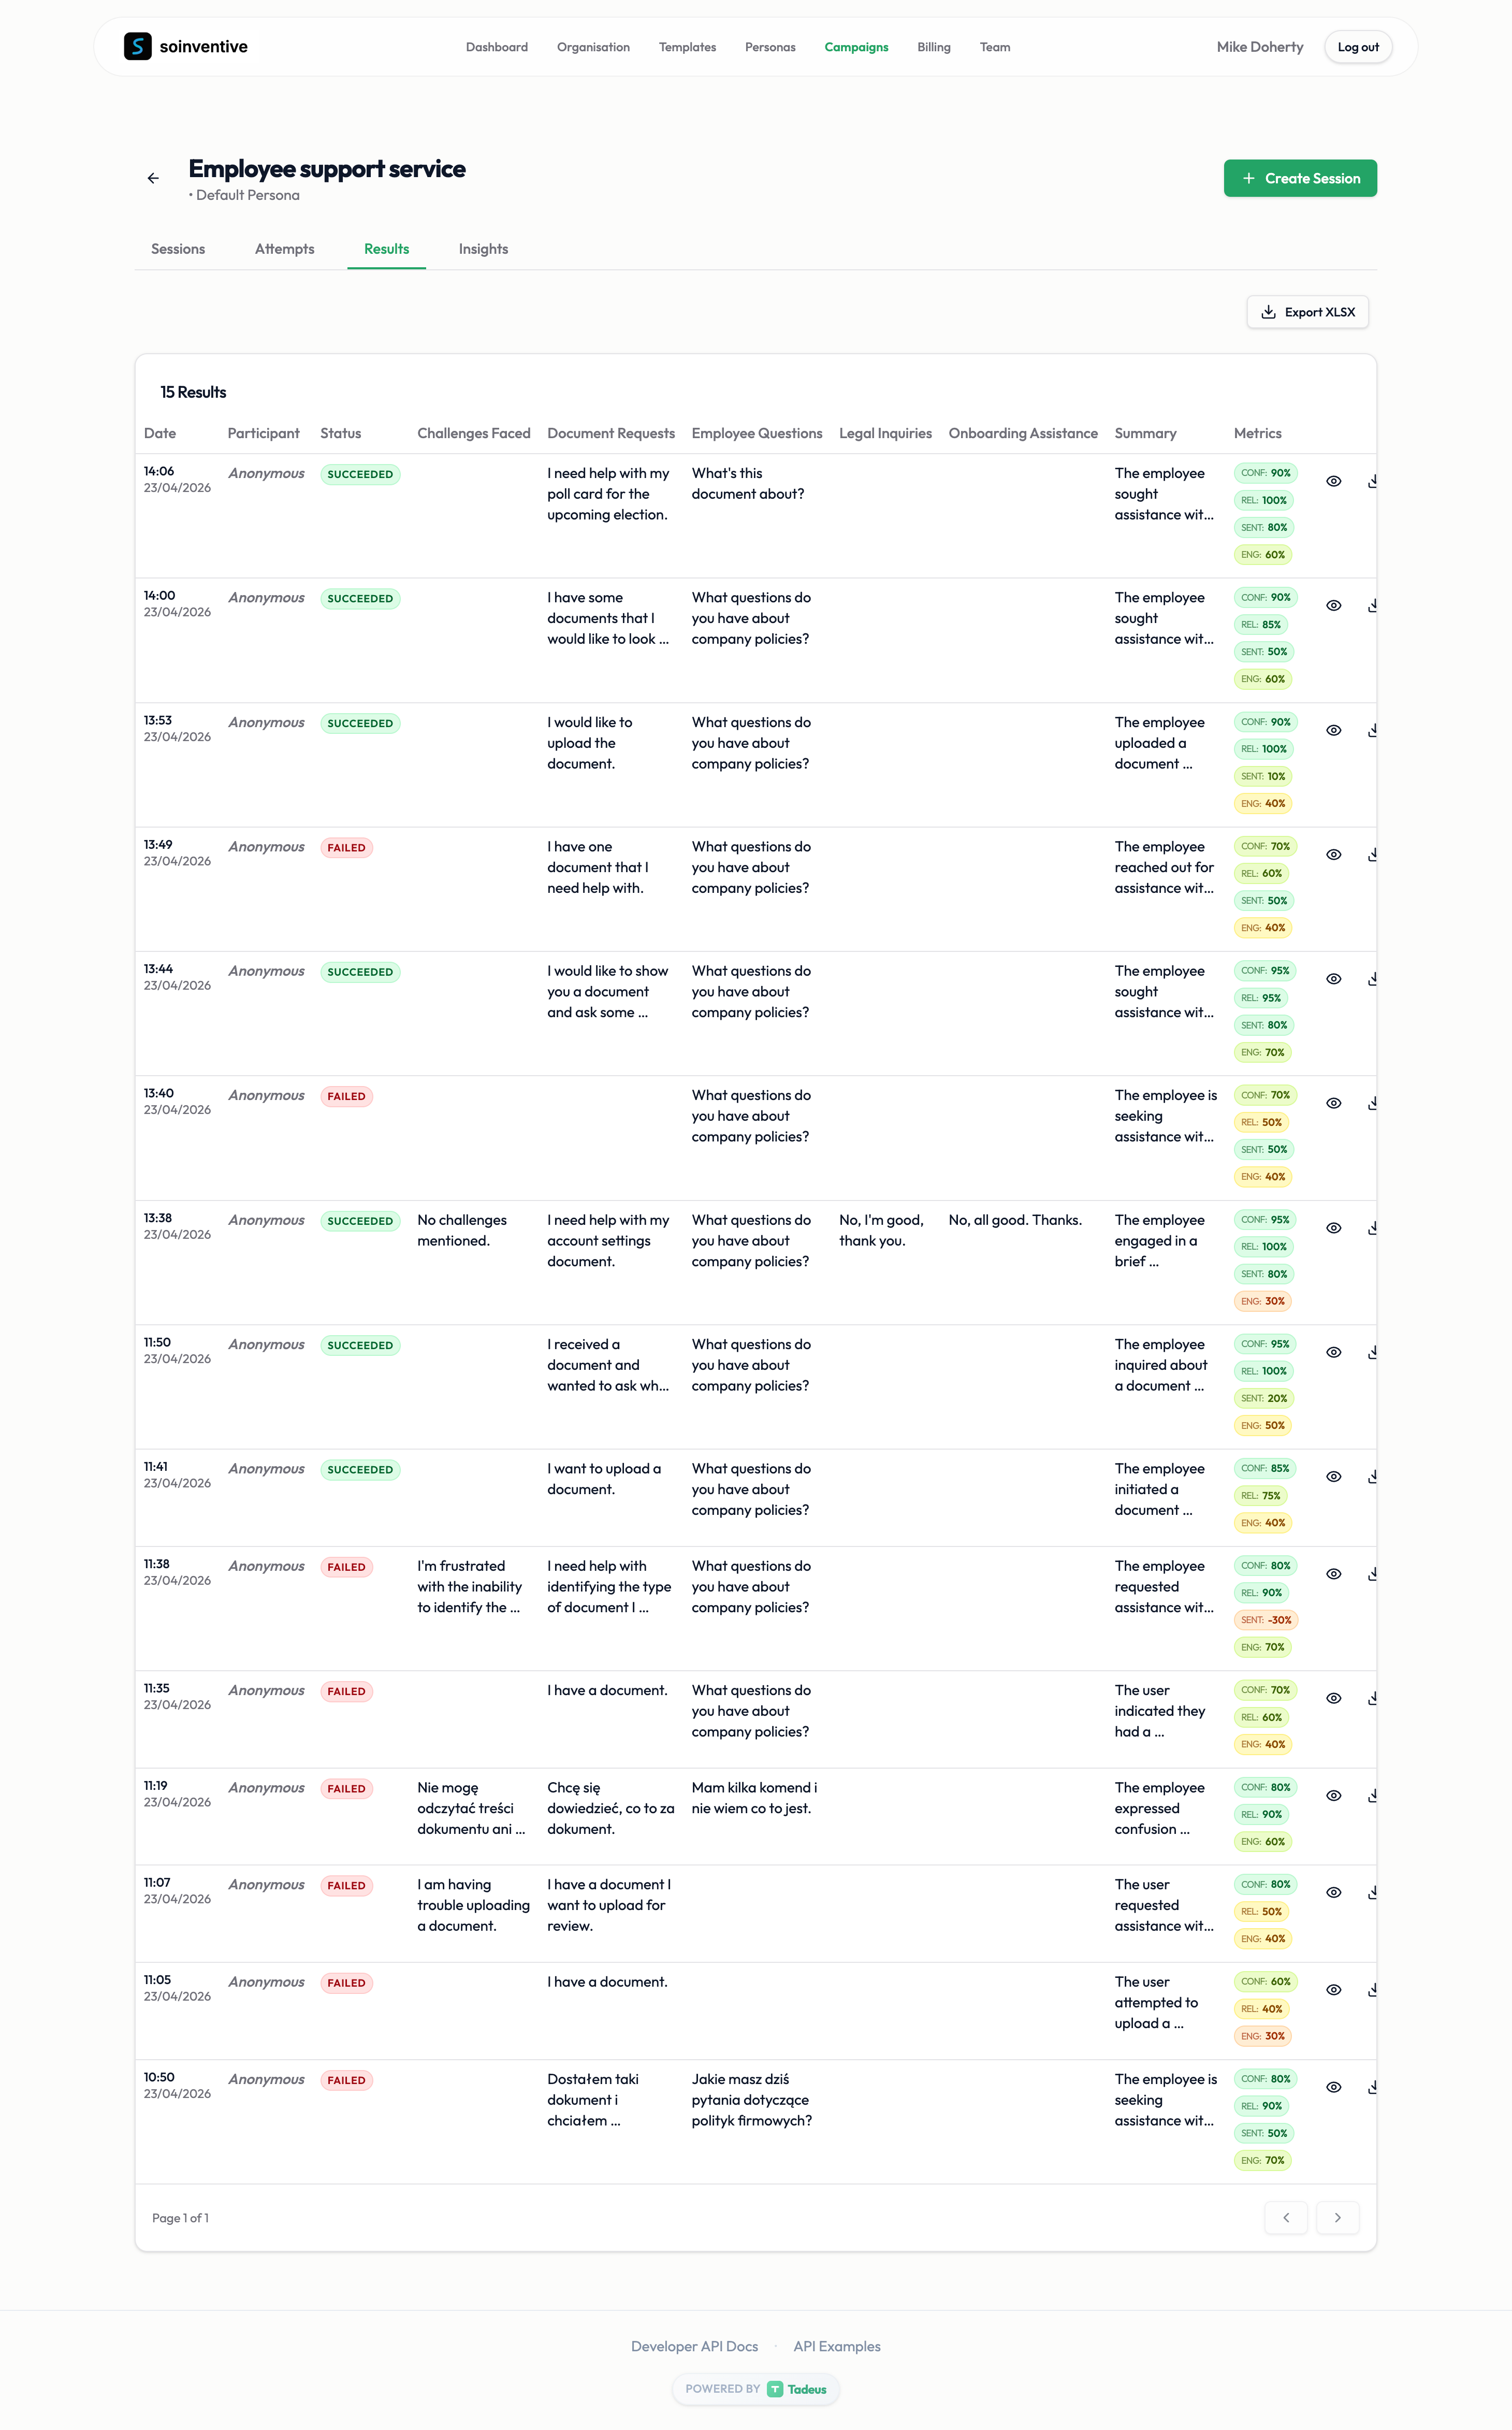Open the eye icon for 13:49 failed result

click(x=1333, y=854)
